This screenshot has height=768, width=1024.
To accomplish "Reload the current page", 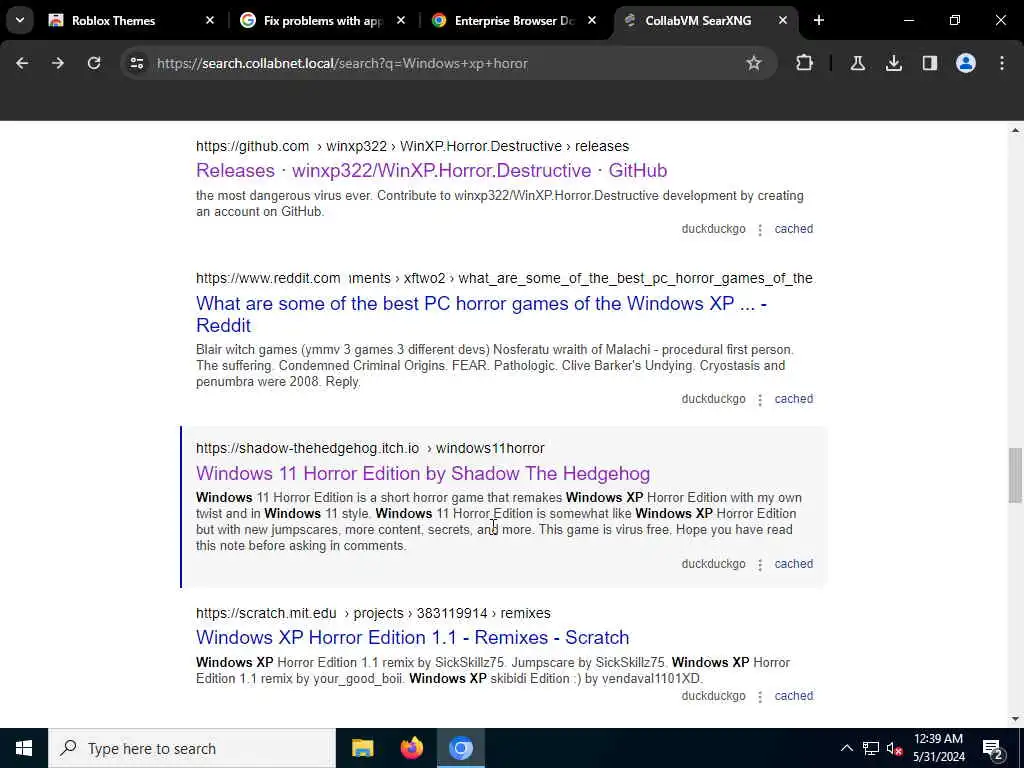I will click(94, 63).
